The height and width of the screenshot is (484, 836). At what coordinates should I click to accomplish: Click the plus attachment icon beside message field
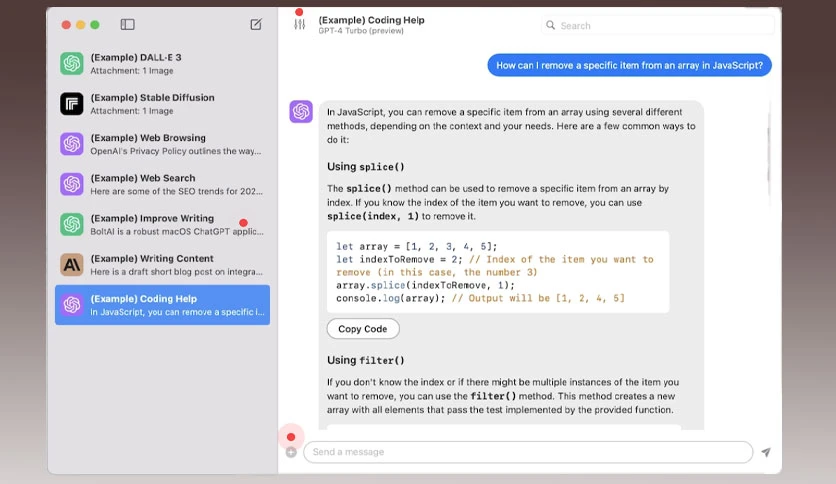point(291,453)
